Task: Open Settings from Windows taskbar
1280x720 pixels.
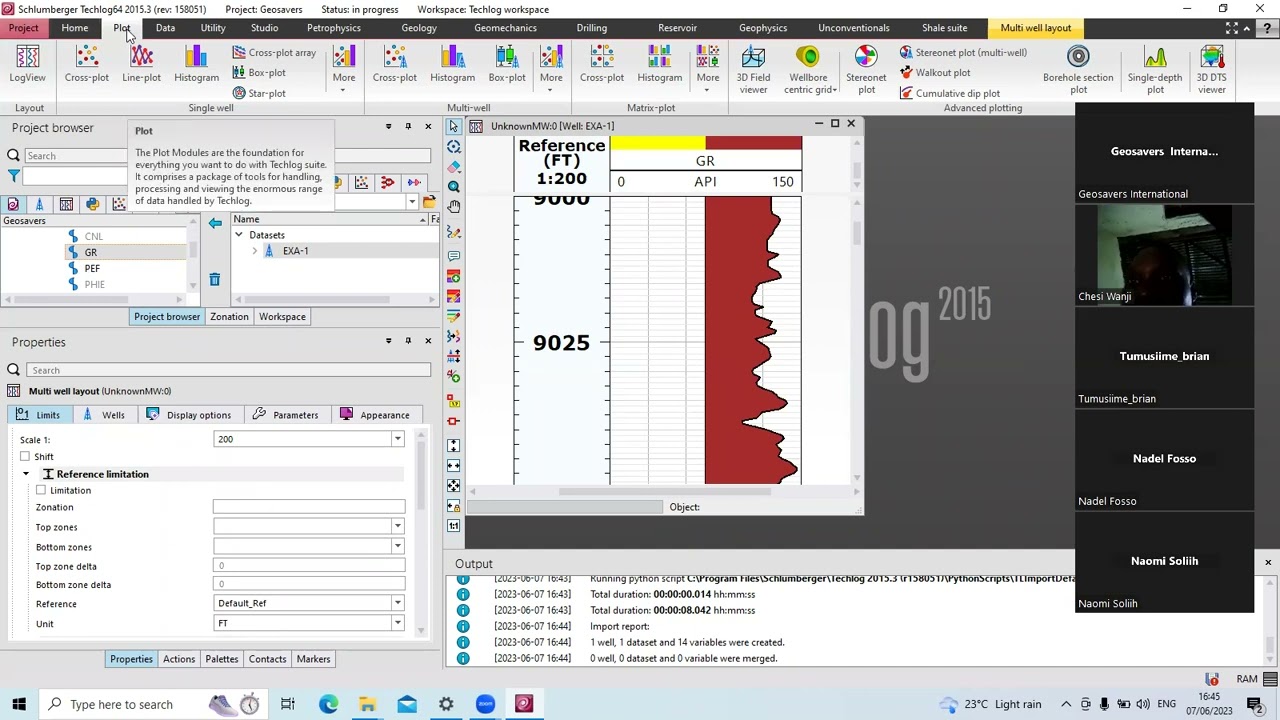Action: (446, 704)
